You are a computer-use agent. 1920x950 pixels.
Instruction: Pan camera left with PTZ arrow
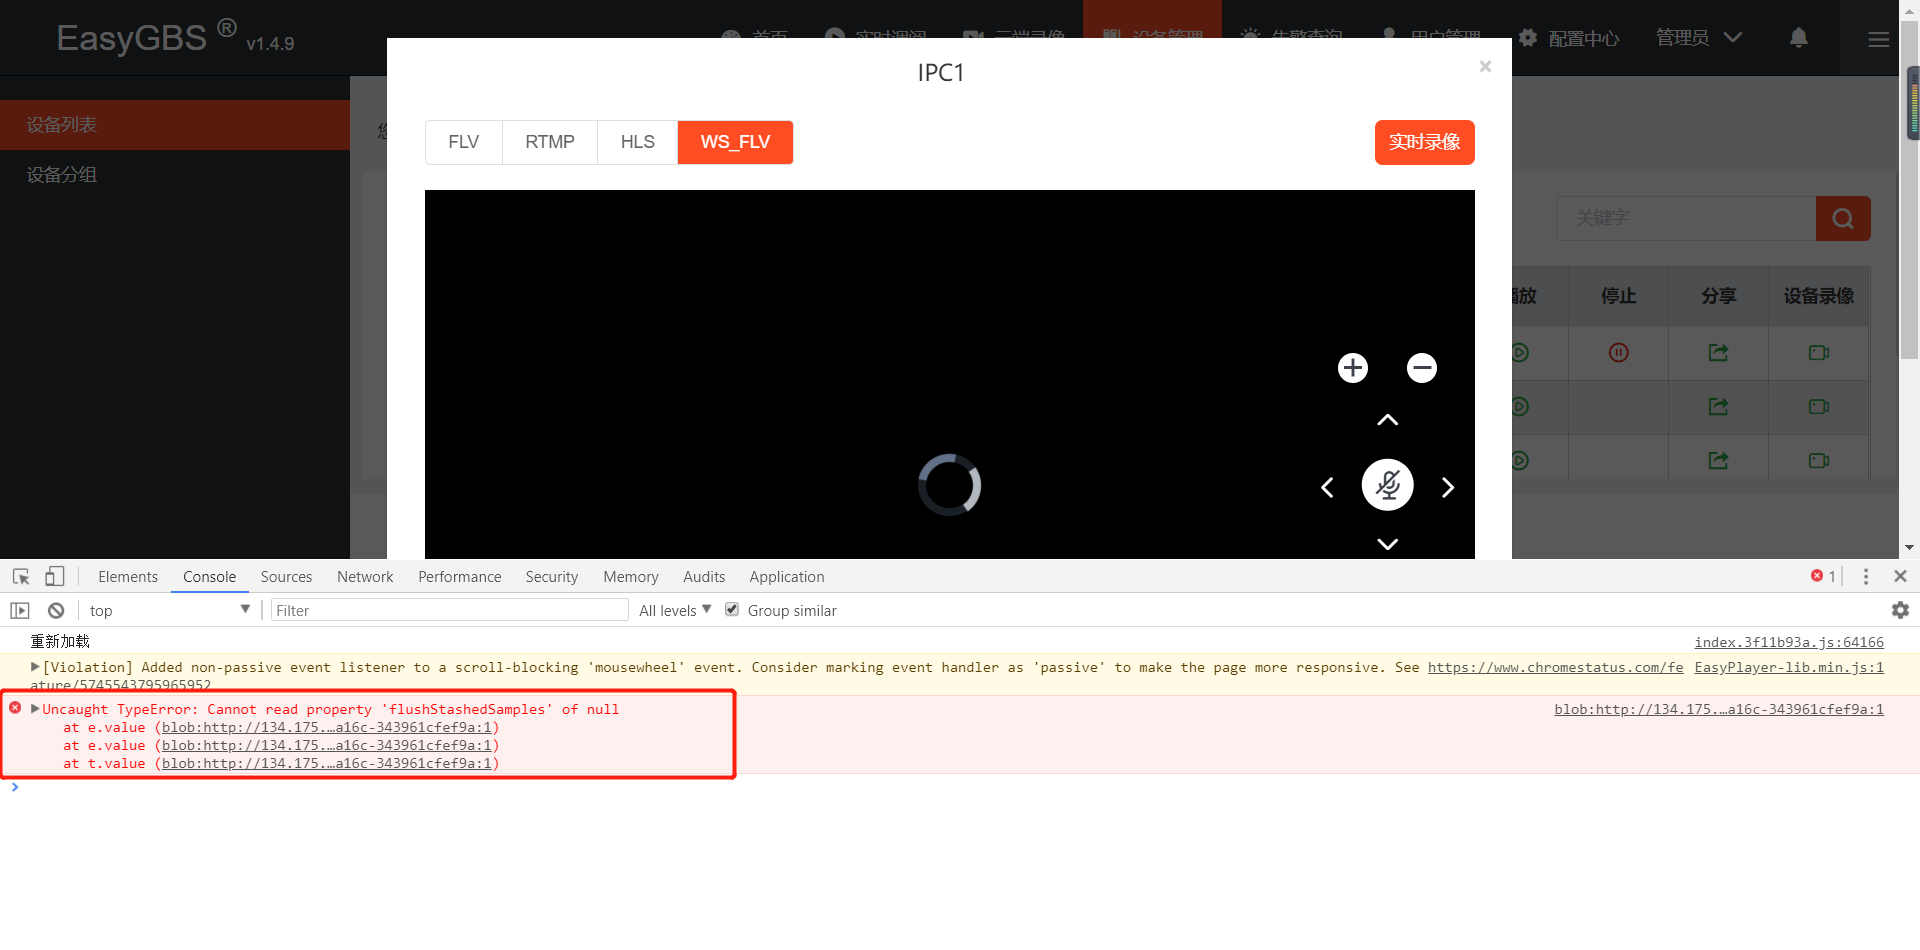[1328, 487]
